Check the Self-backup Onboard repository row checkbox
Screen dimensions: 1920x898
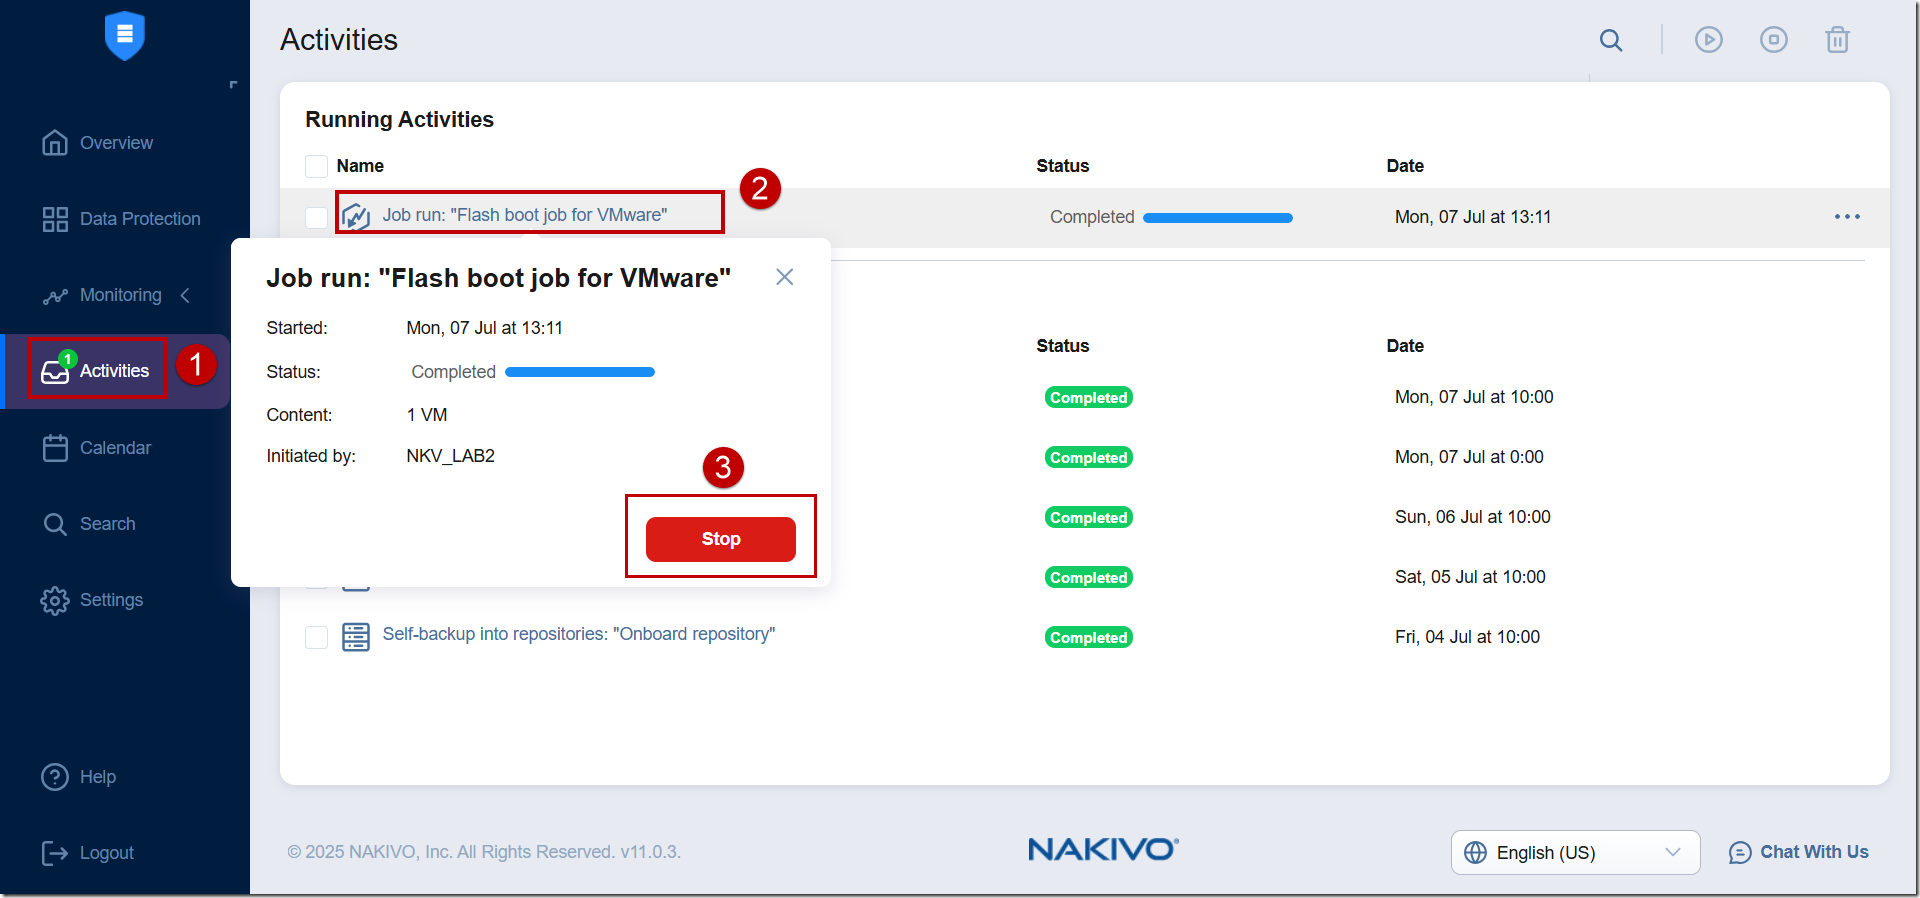coord(316,637)
